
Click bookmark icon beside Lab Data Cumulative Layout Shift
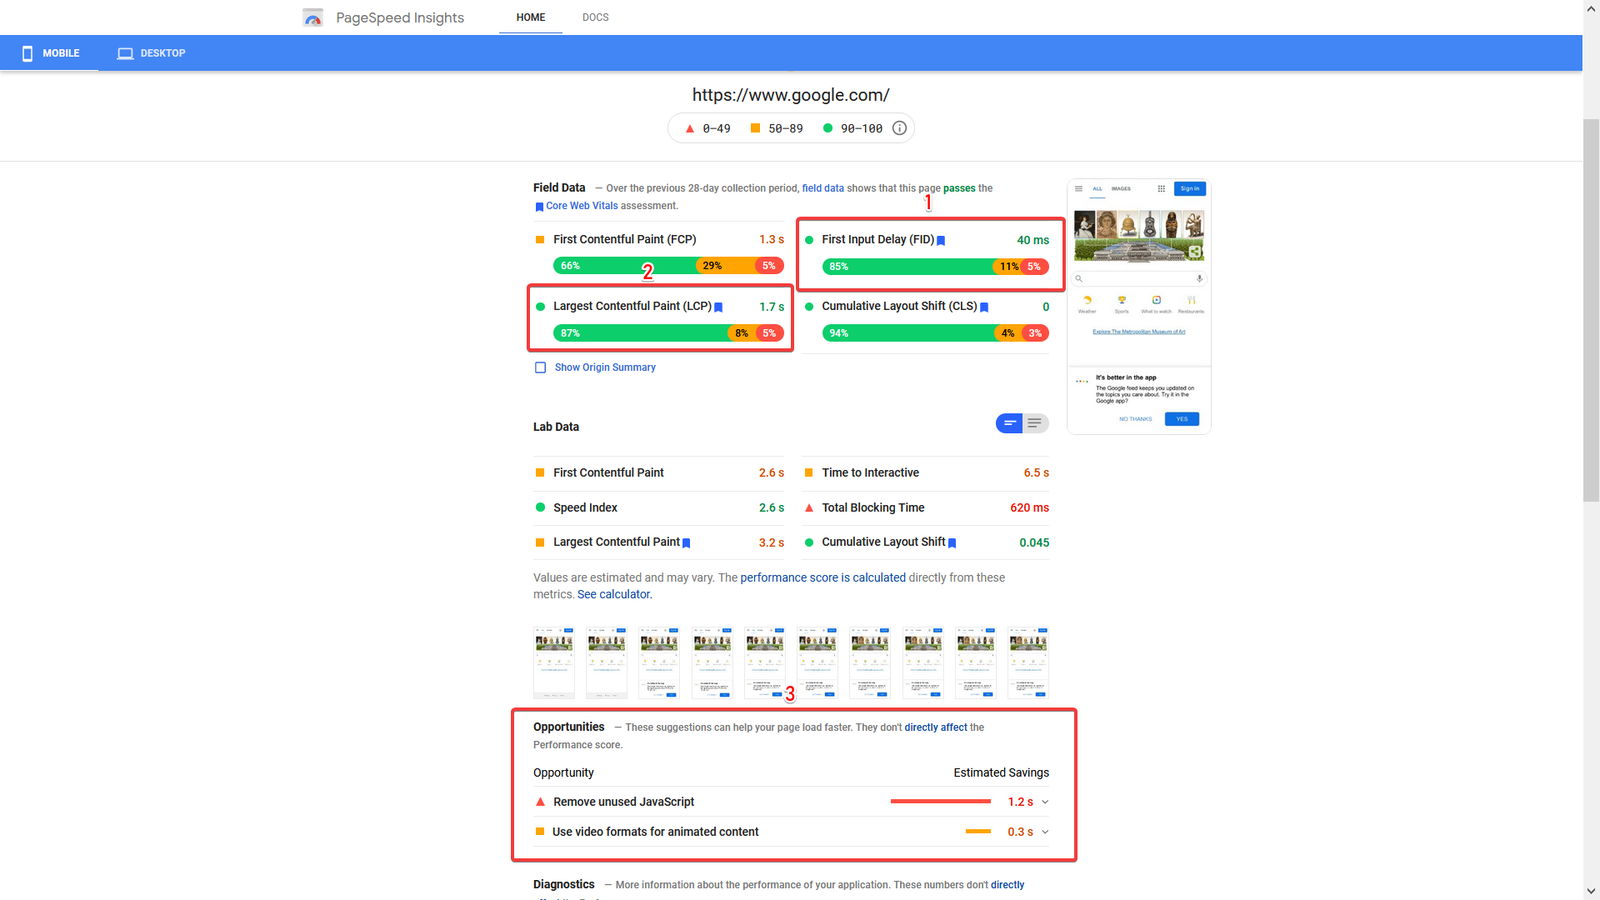pos(952,543)
